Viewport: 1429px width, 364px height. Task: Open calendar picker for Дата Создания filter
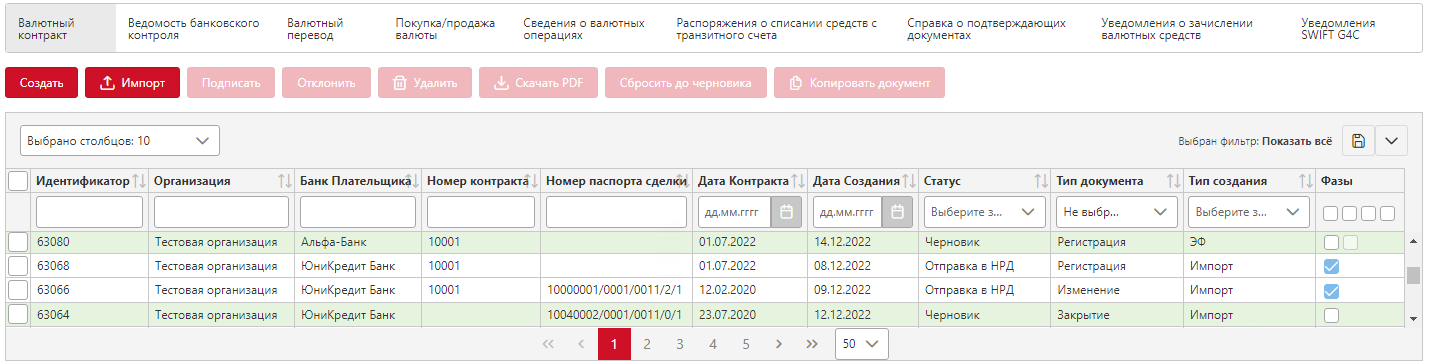(x=898, y=212)
